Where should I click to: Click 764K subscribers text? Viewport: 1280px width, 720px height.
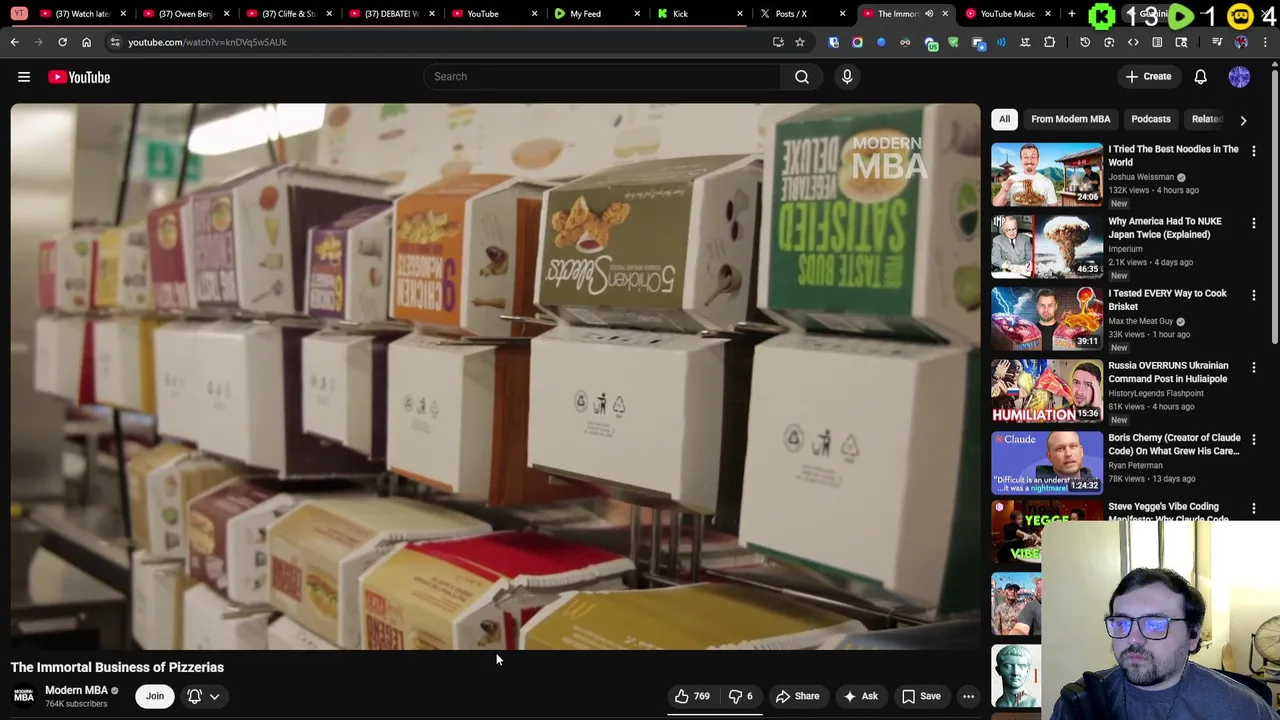(76, 704)
